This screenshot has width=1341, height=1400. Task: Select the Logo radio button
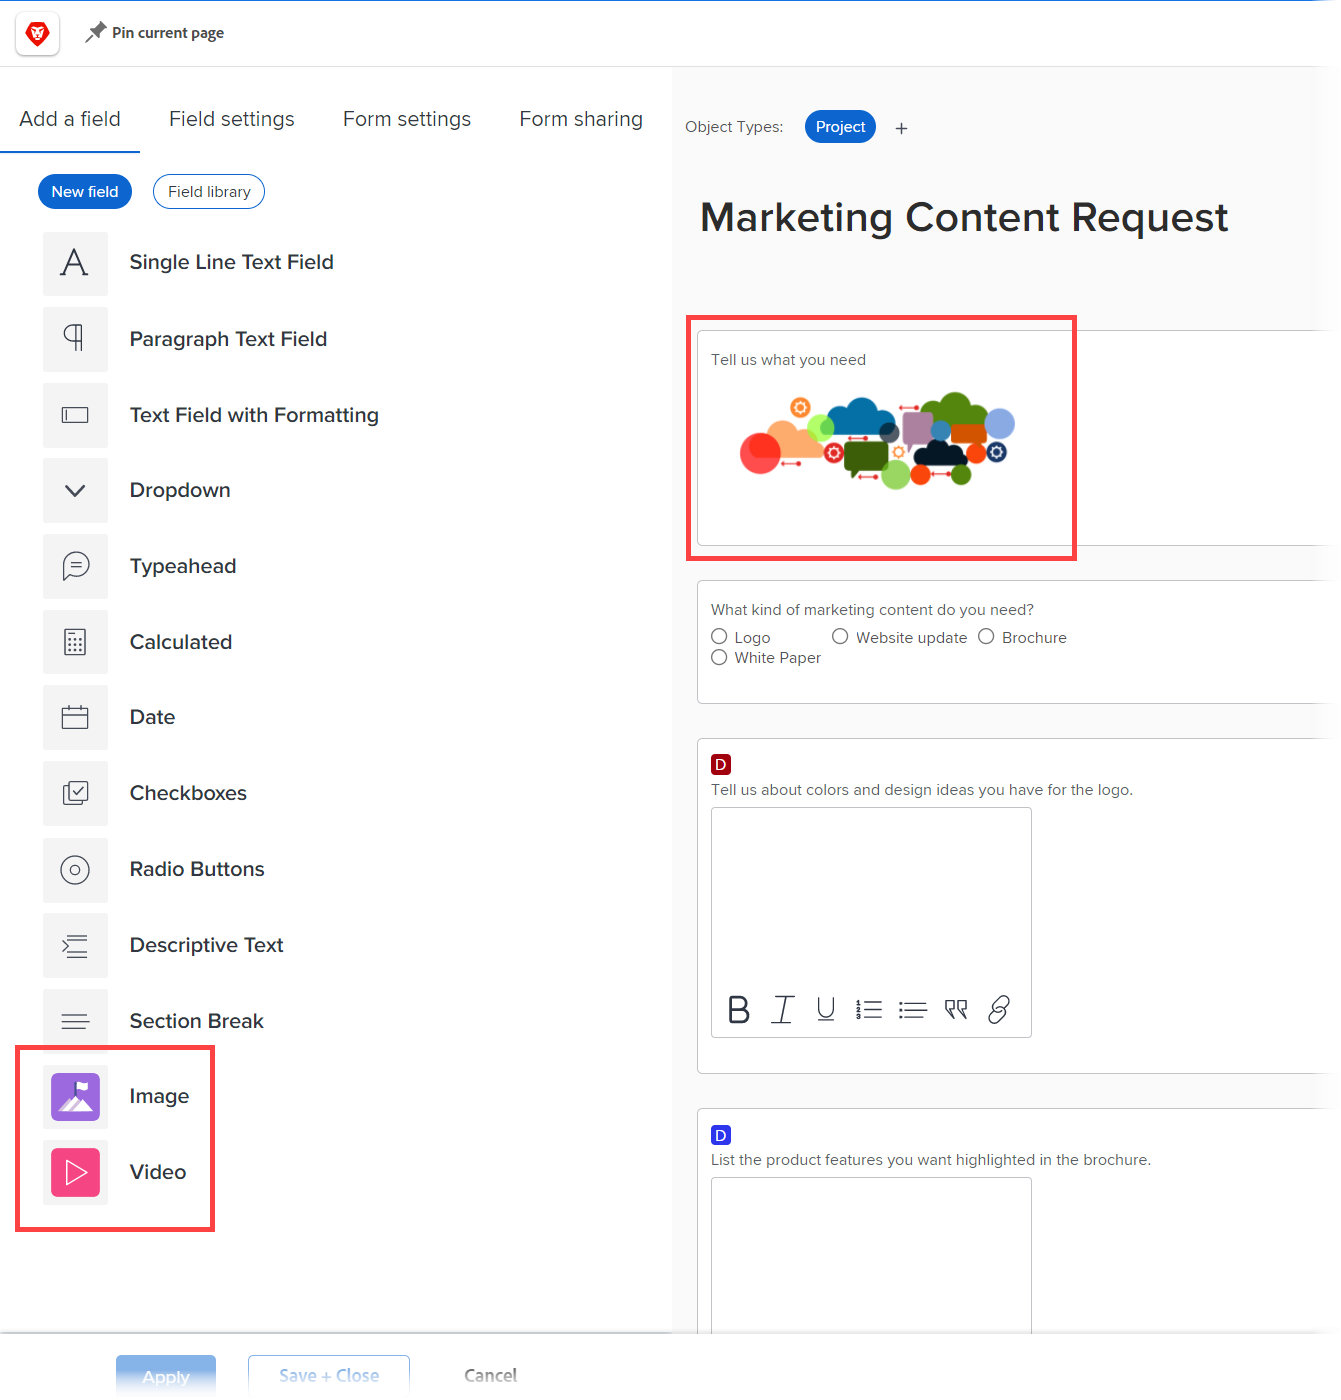coord(719,637)
